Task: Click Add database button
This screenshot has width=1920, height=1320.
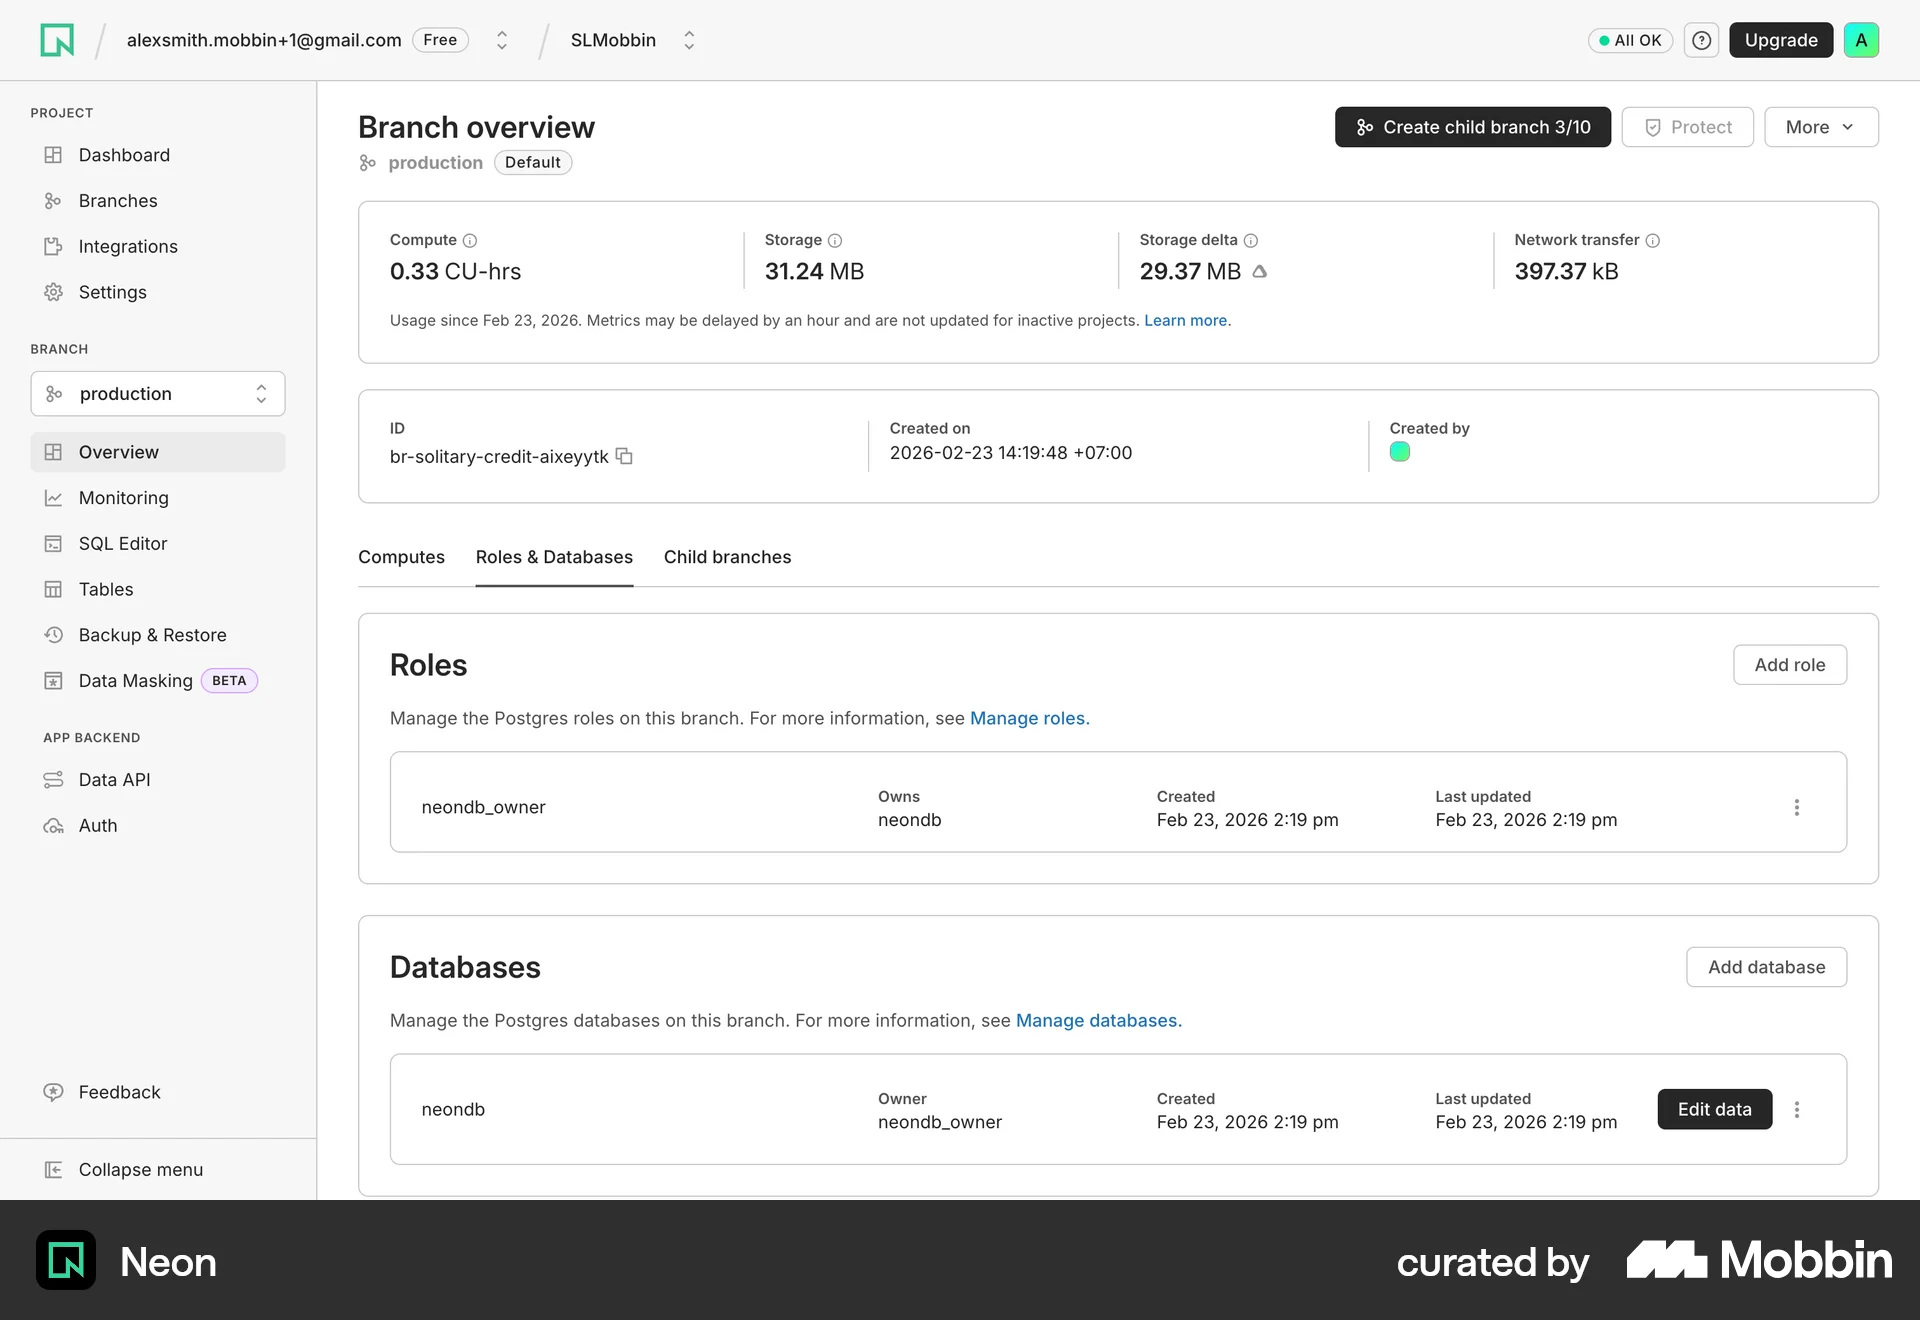Action: point(1766,967)
